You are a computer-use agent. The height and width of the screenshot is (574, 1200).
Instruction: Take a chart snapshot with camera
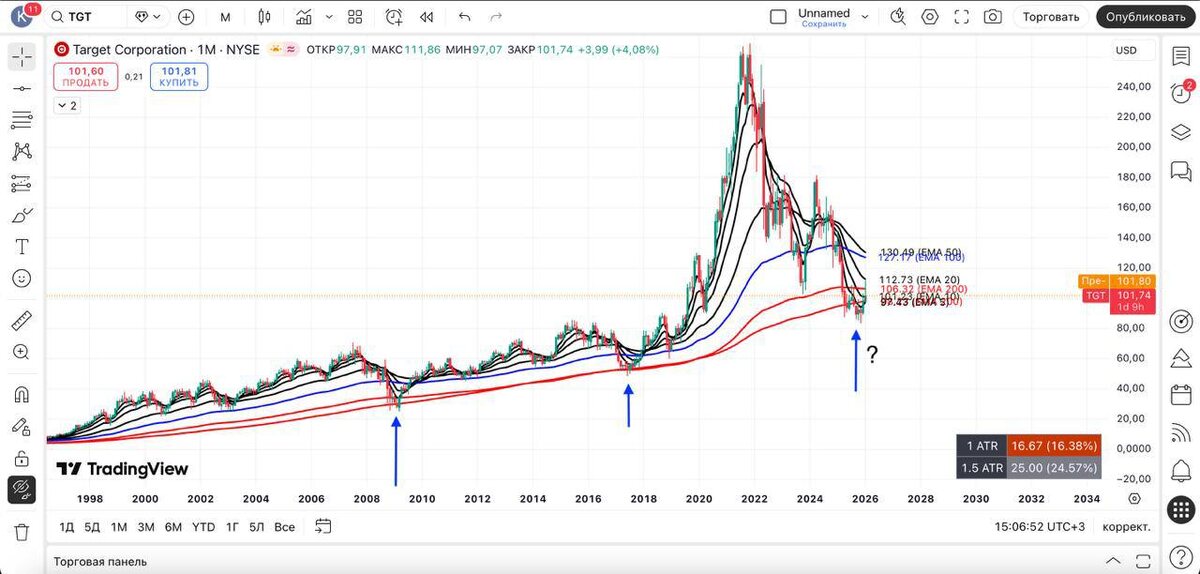coord(993,17)
